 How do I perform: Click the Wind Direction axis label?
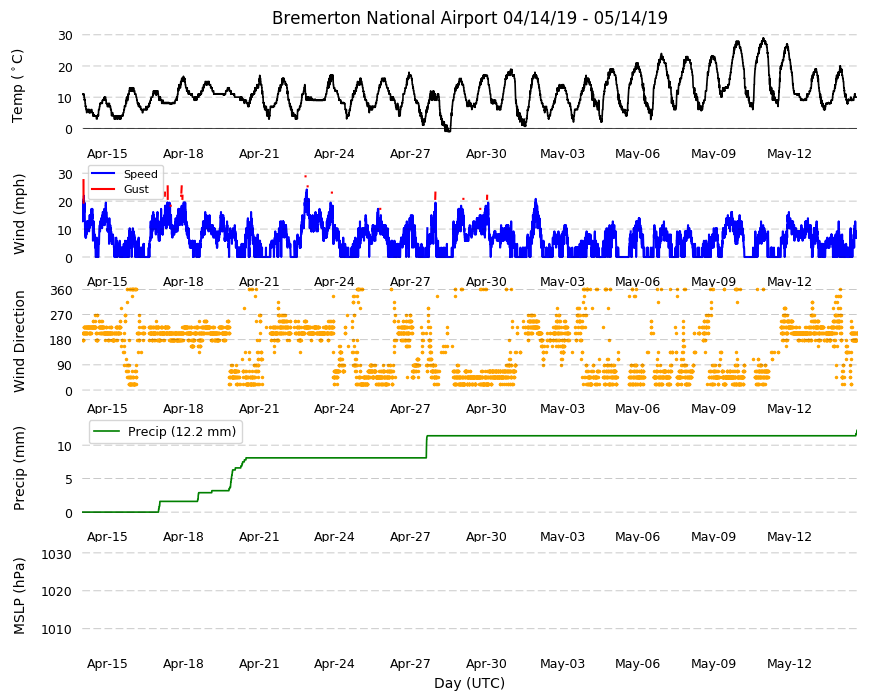tap(19, 342)
